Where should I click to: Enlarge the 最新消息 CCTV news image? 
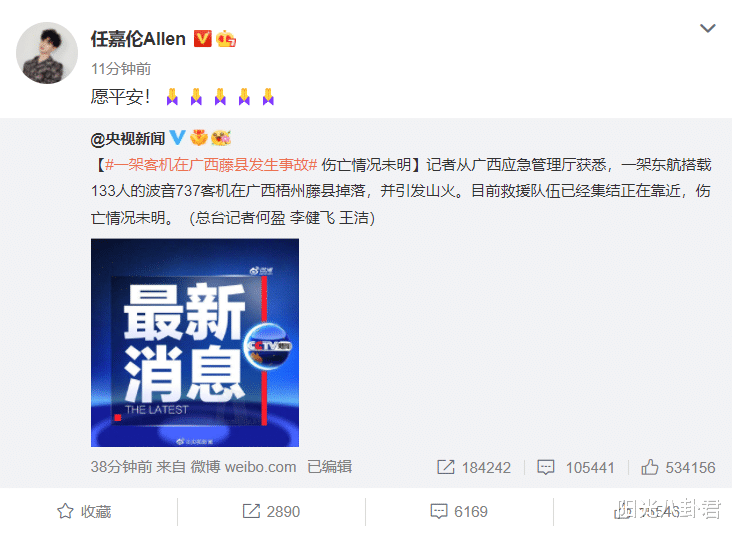click(x=195, y=343)
